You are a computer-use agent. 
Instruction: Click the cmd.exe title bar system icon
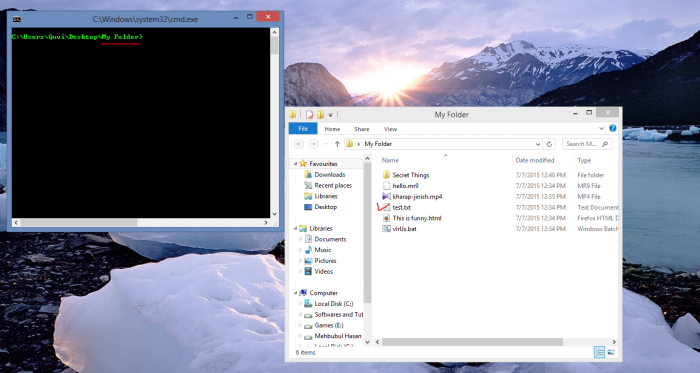point(17,19)
